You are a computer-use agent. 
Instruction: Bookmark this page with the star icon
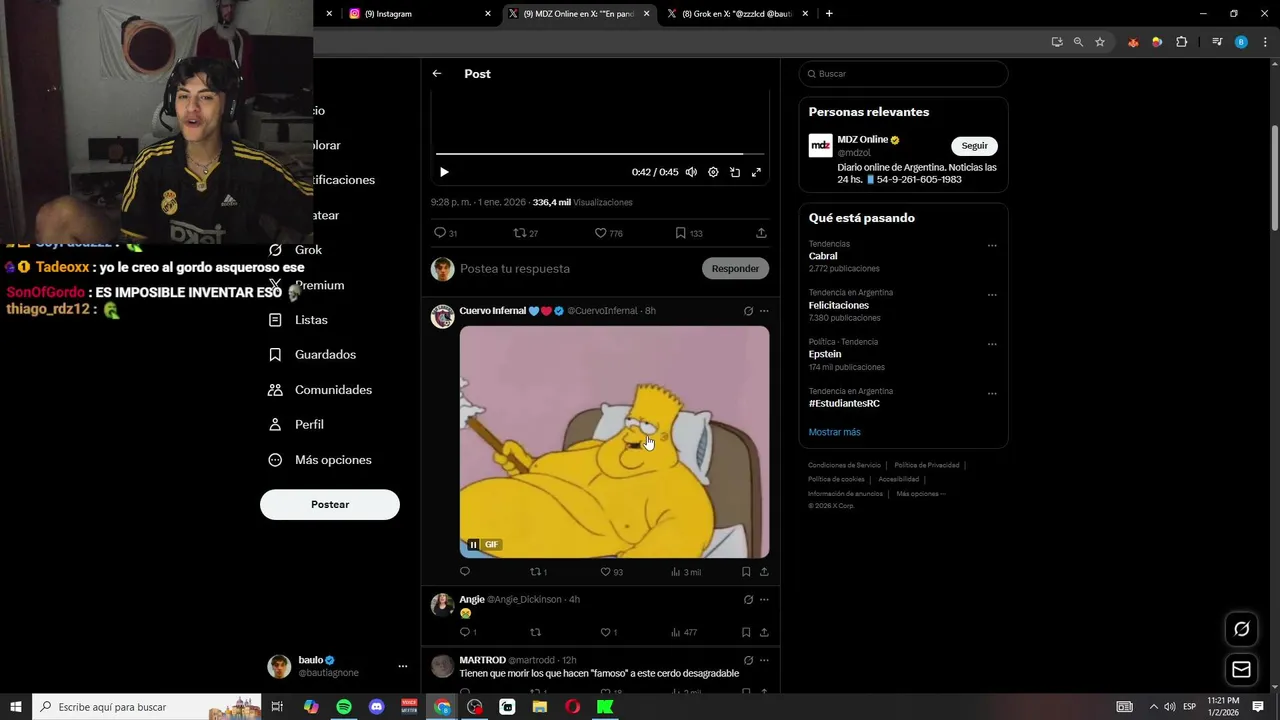[1100, 42]
